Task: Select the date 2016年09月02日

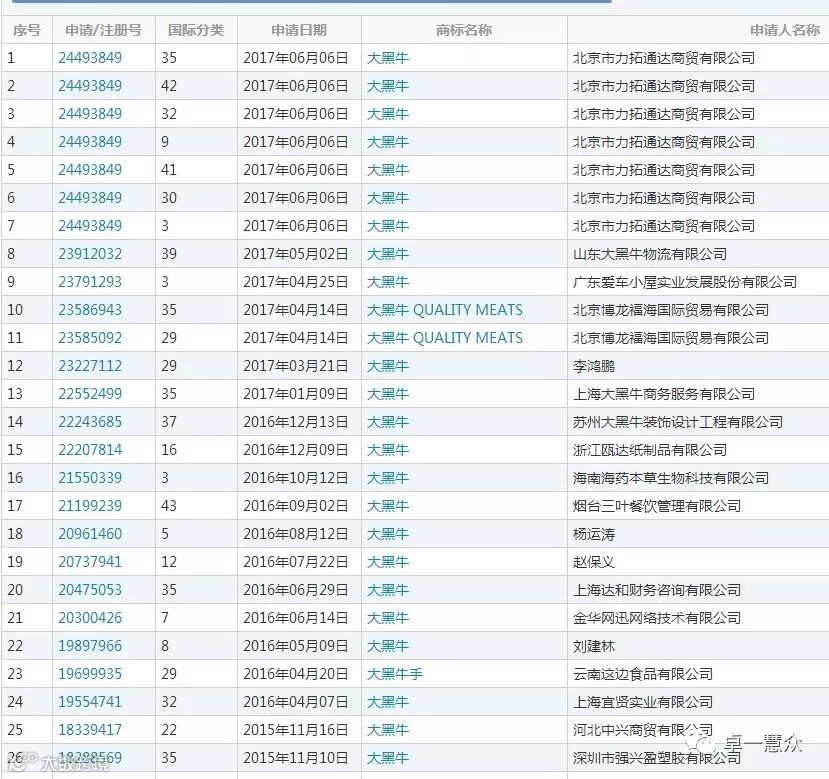Action: (296, 506)
